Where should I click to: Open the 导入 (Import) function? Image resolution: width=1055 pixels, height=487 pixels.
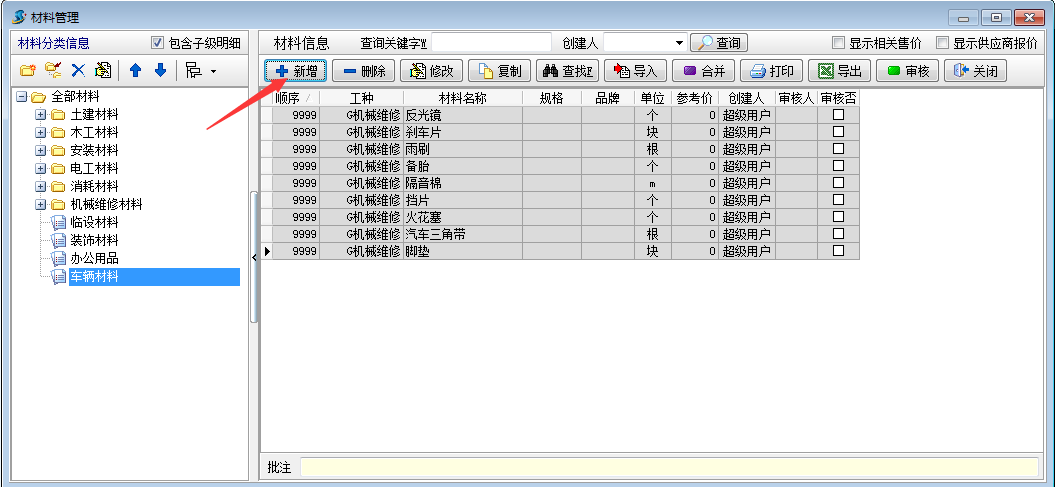coord(635,71)
